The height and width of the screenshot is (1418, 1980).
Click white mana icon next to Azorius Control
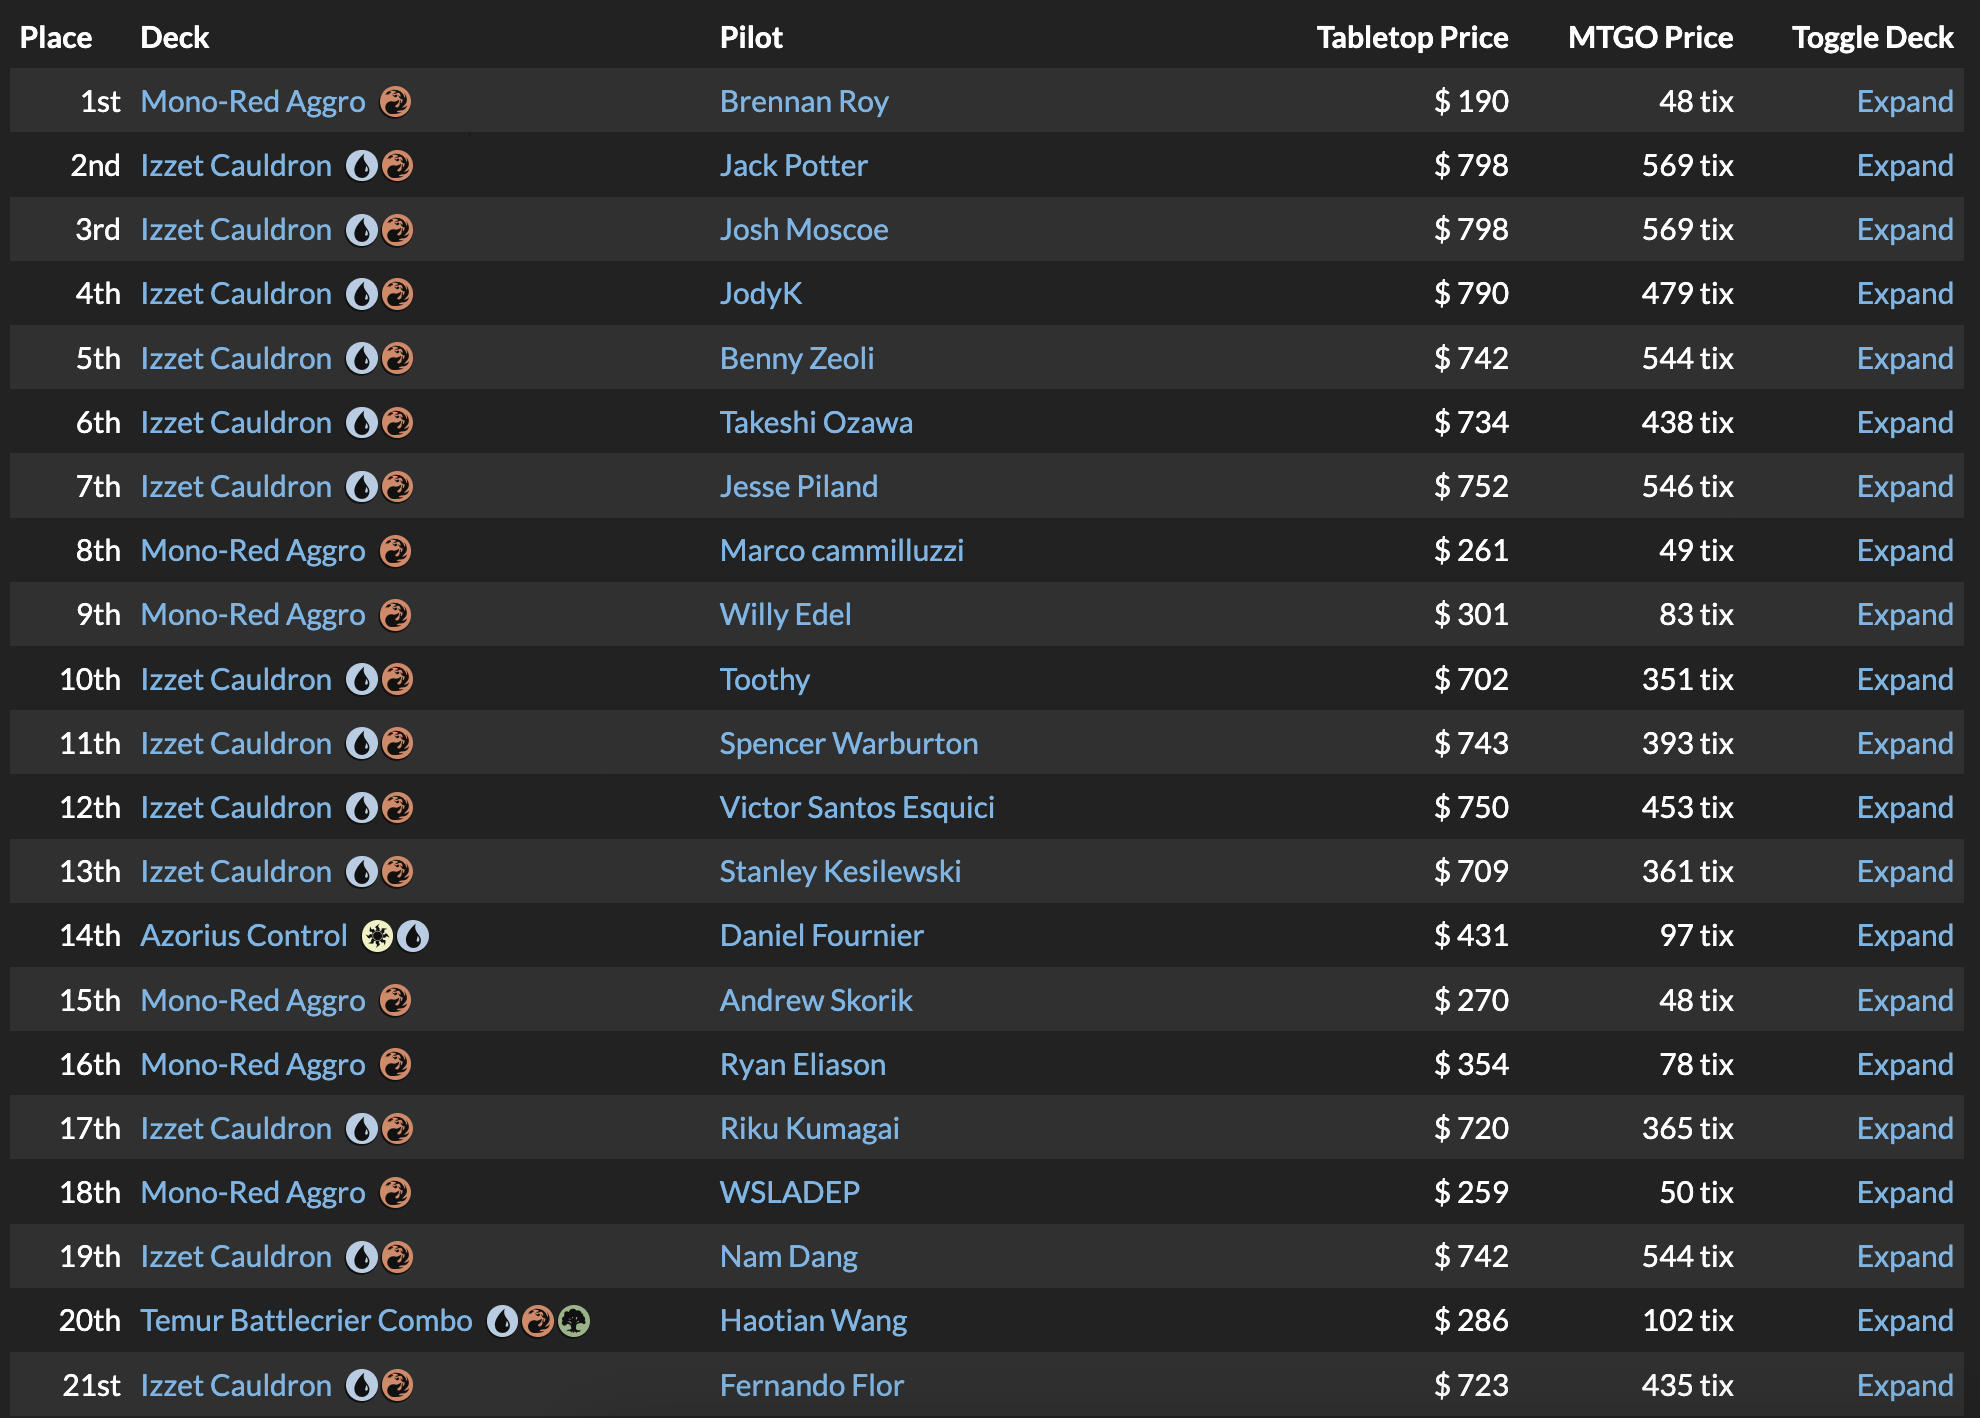pos(377,936)
